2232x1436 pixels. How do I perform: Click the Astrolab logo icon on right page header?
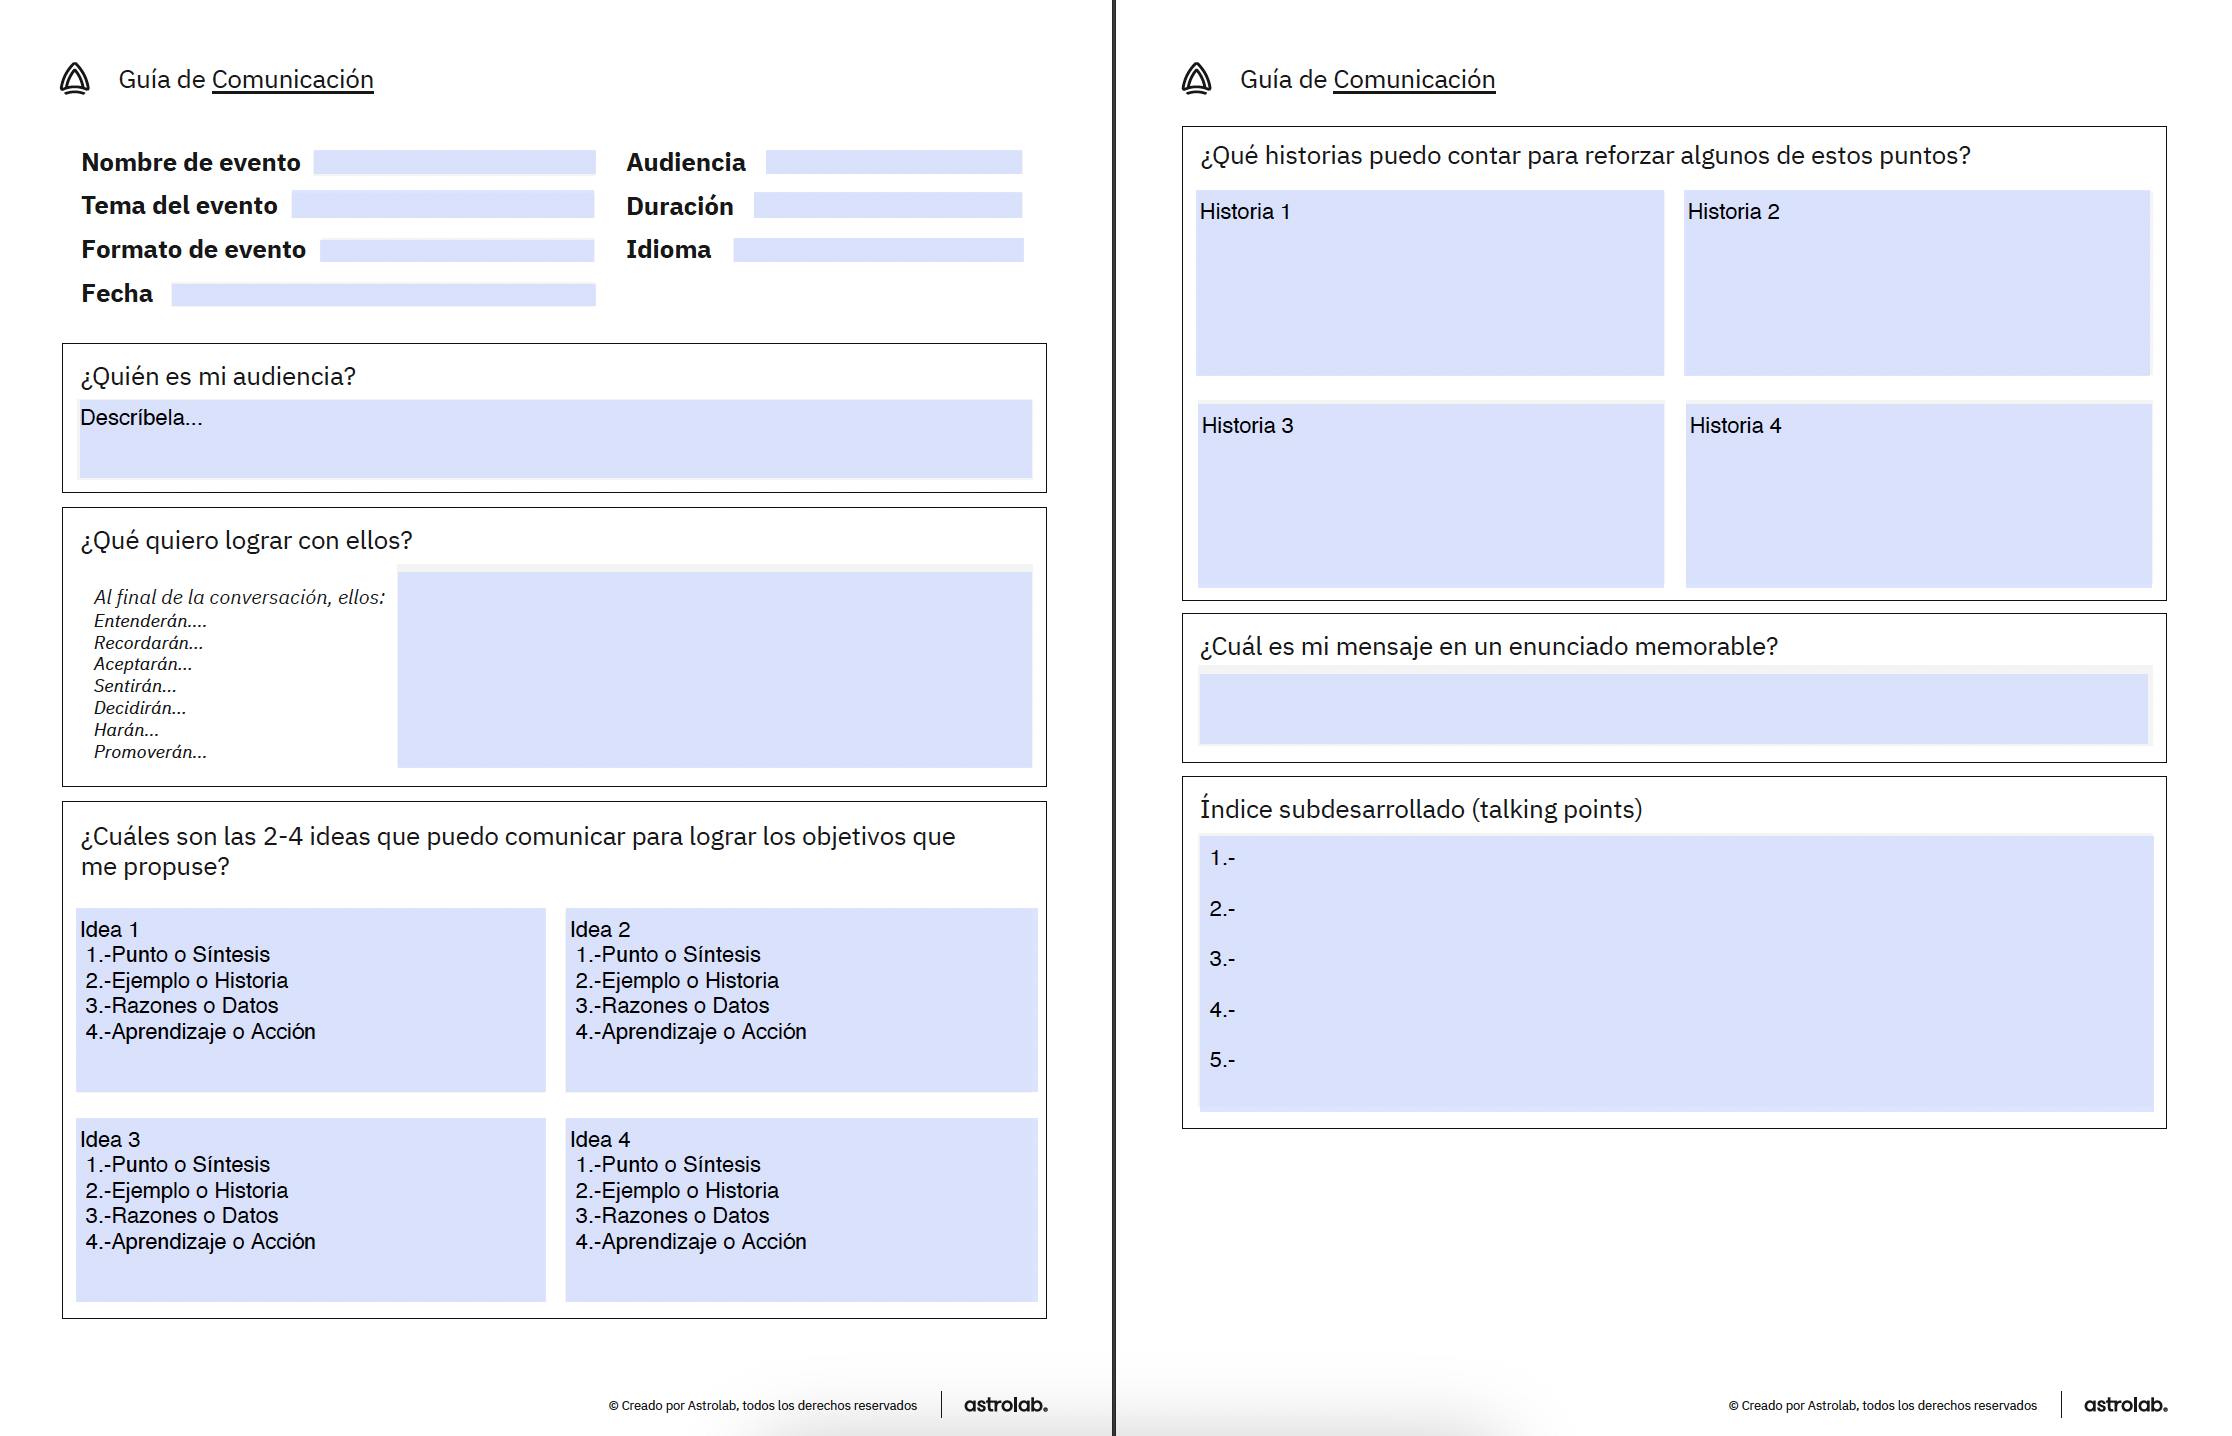(x=1196, y=79)
